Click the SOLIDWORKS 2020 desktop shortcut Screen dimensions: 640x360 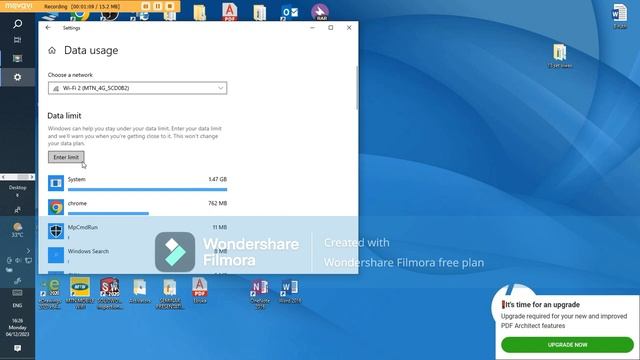[x=110, y=293]
